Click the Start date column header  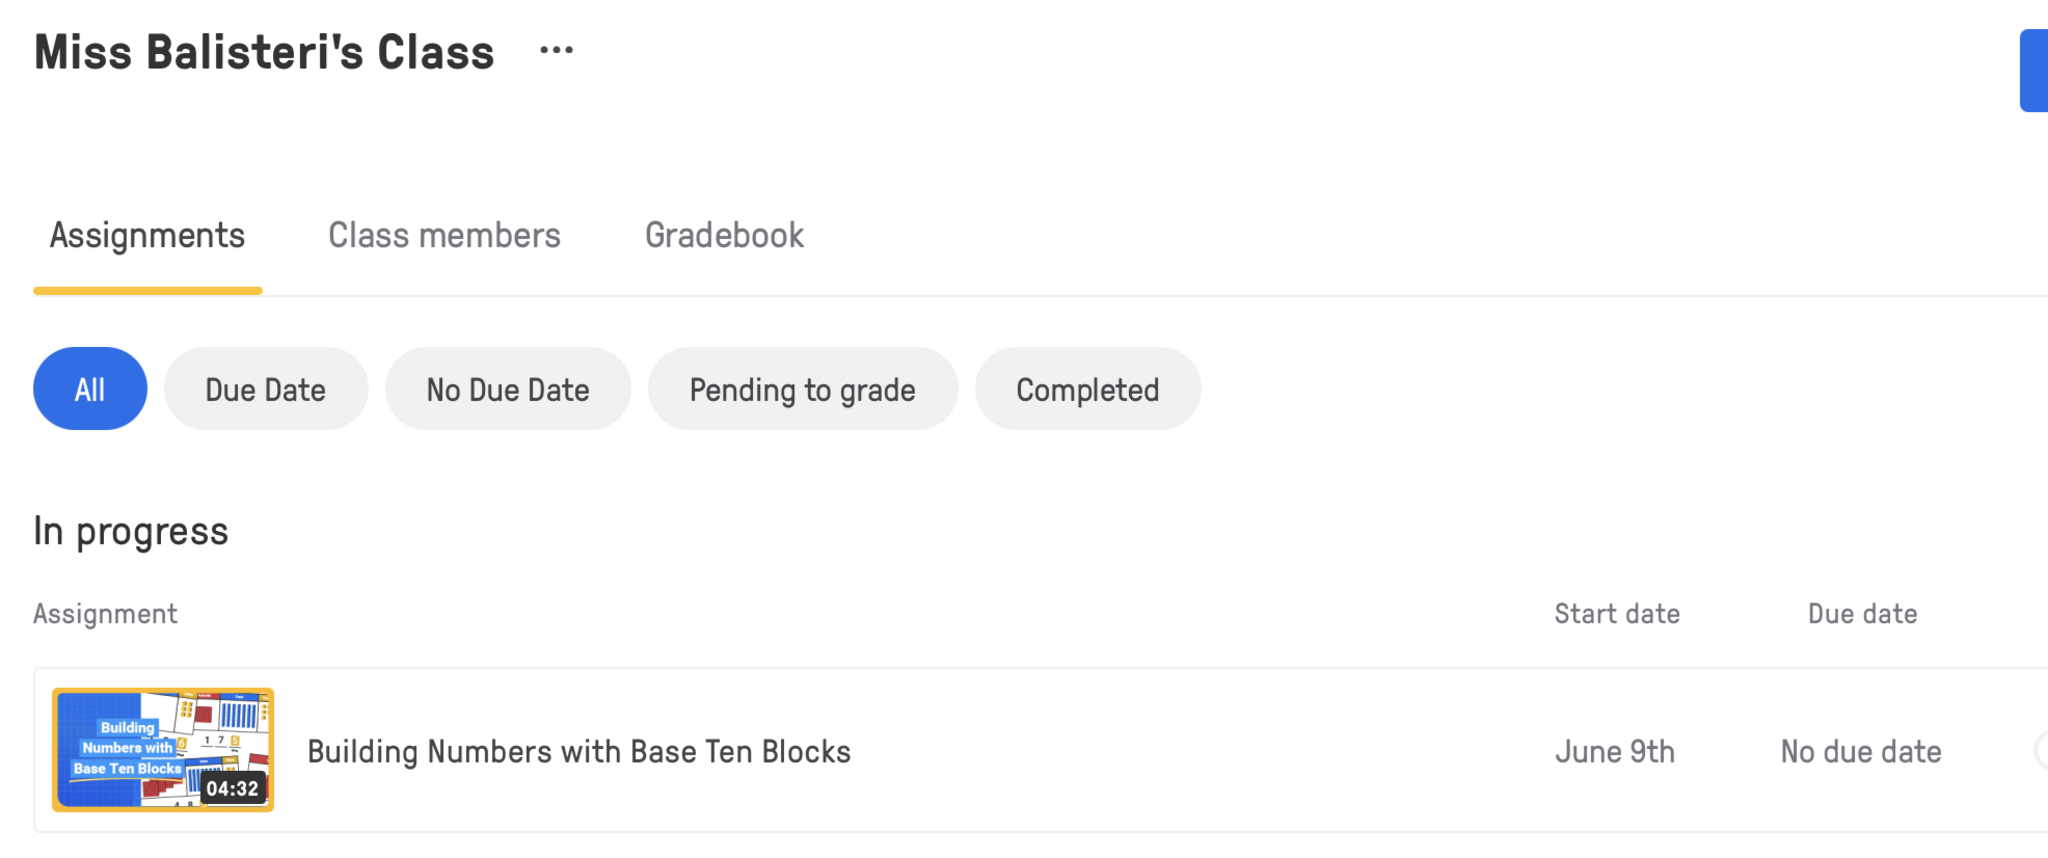point(1617,614)
